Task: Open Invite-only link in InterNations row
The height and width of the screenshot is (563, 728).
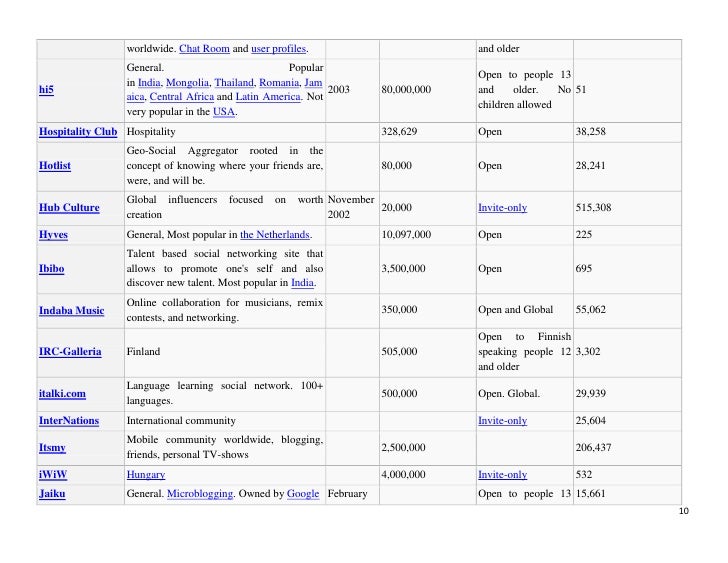Action: click(x=502, y=421)
